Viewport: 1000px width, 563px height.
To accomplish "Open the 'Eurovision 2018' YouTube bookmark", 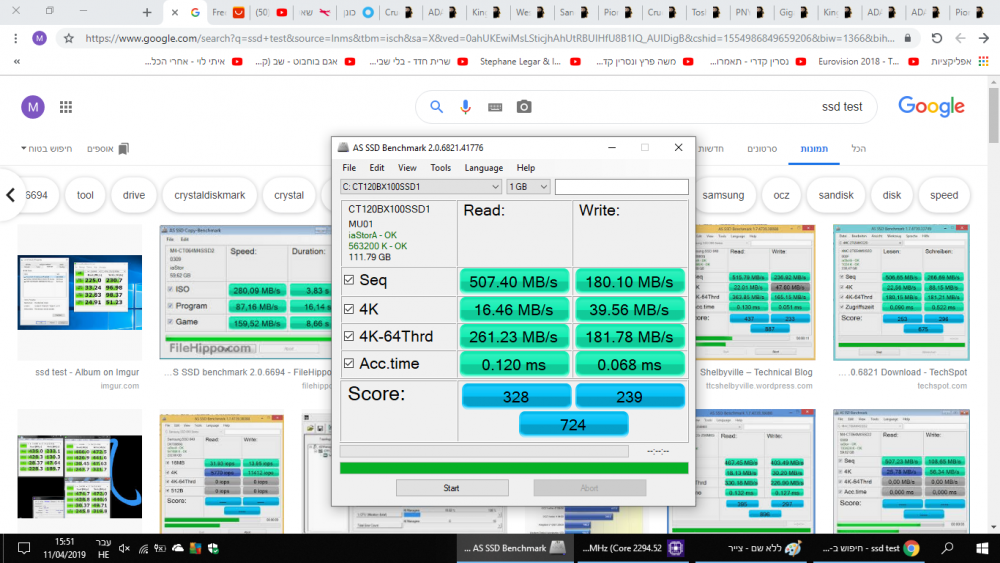I will click(x=869, y=61).
